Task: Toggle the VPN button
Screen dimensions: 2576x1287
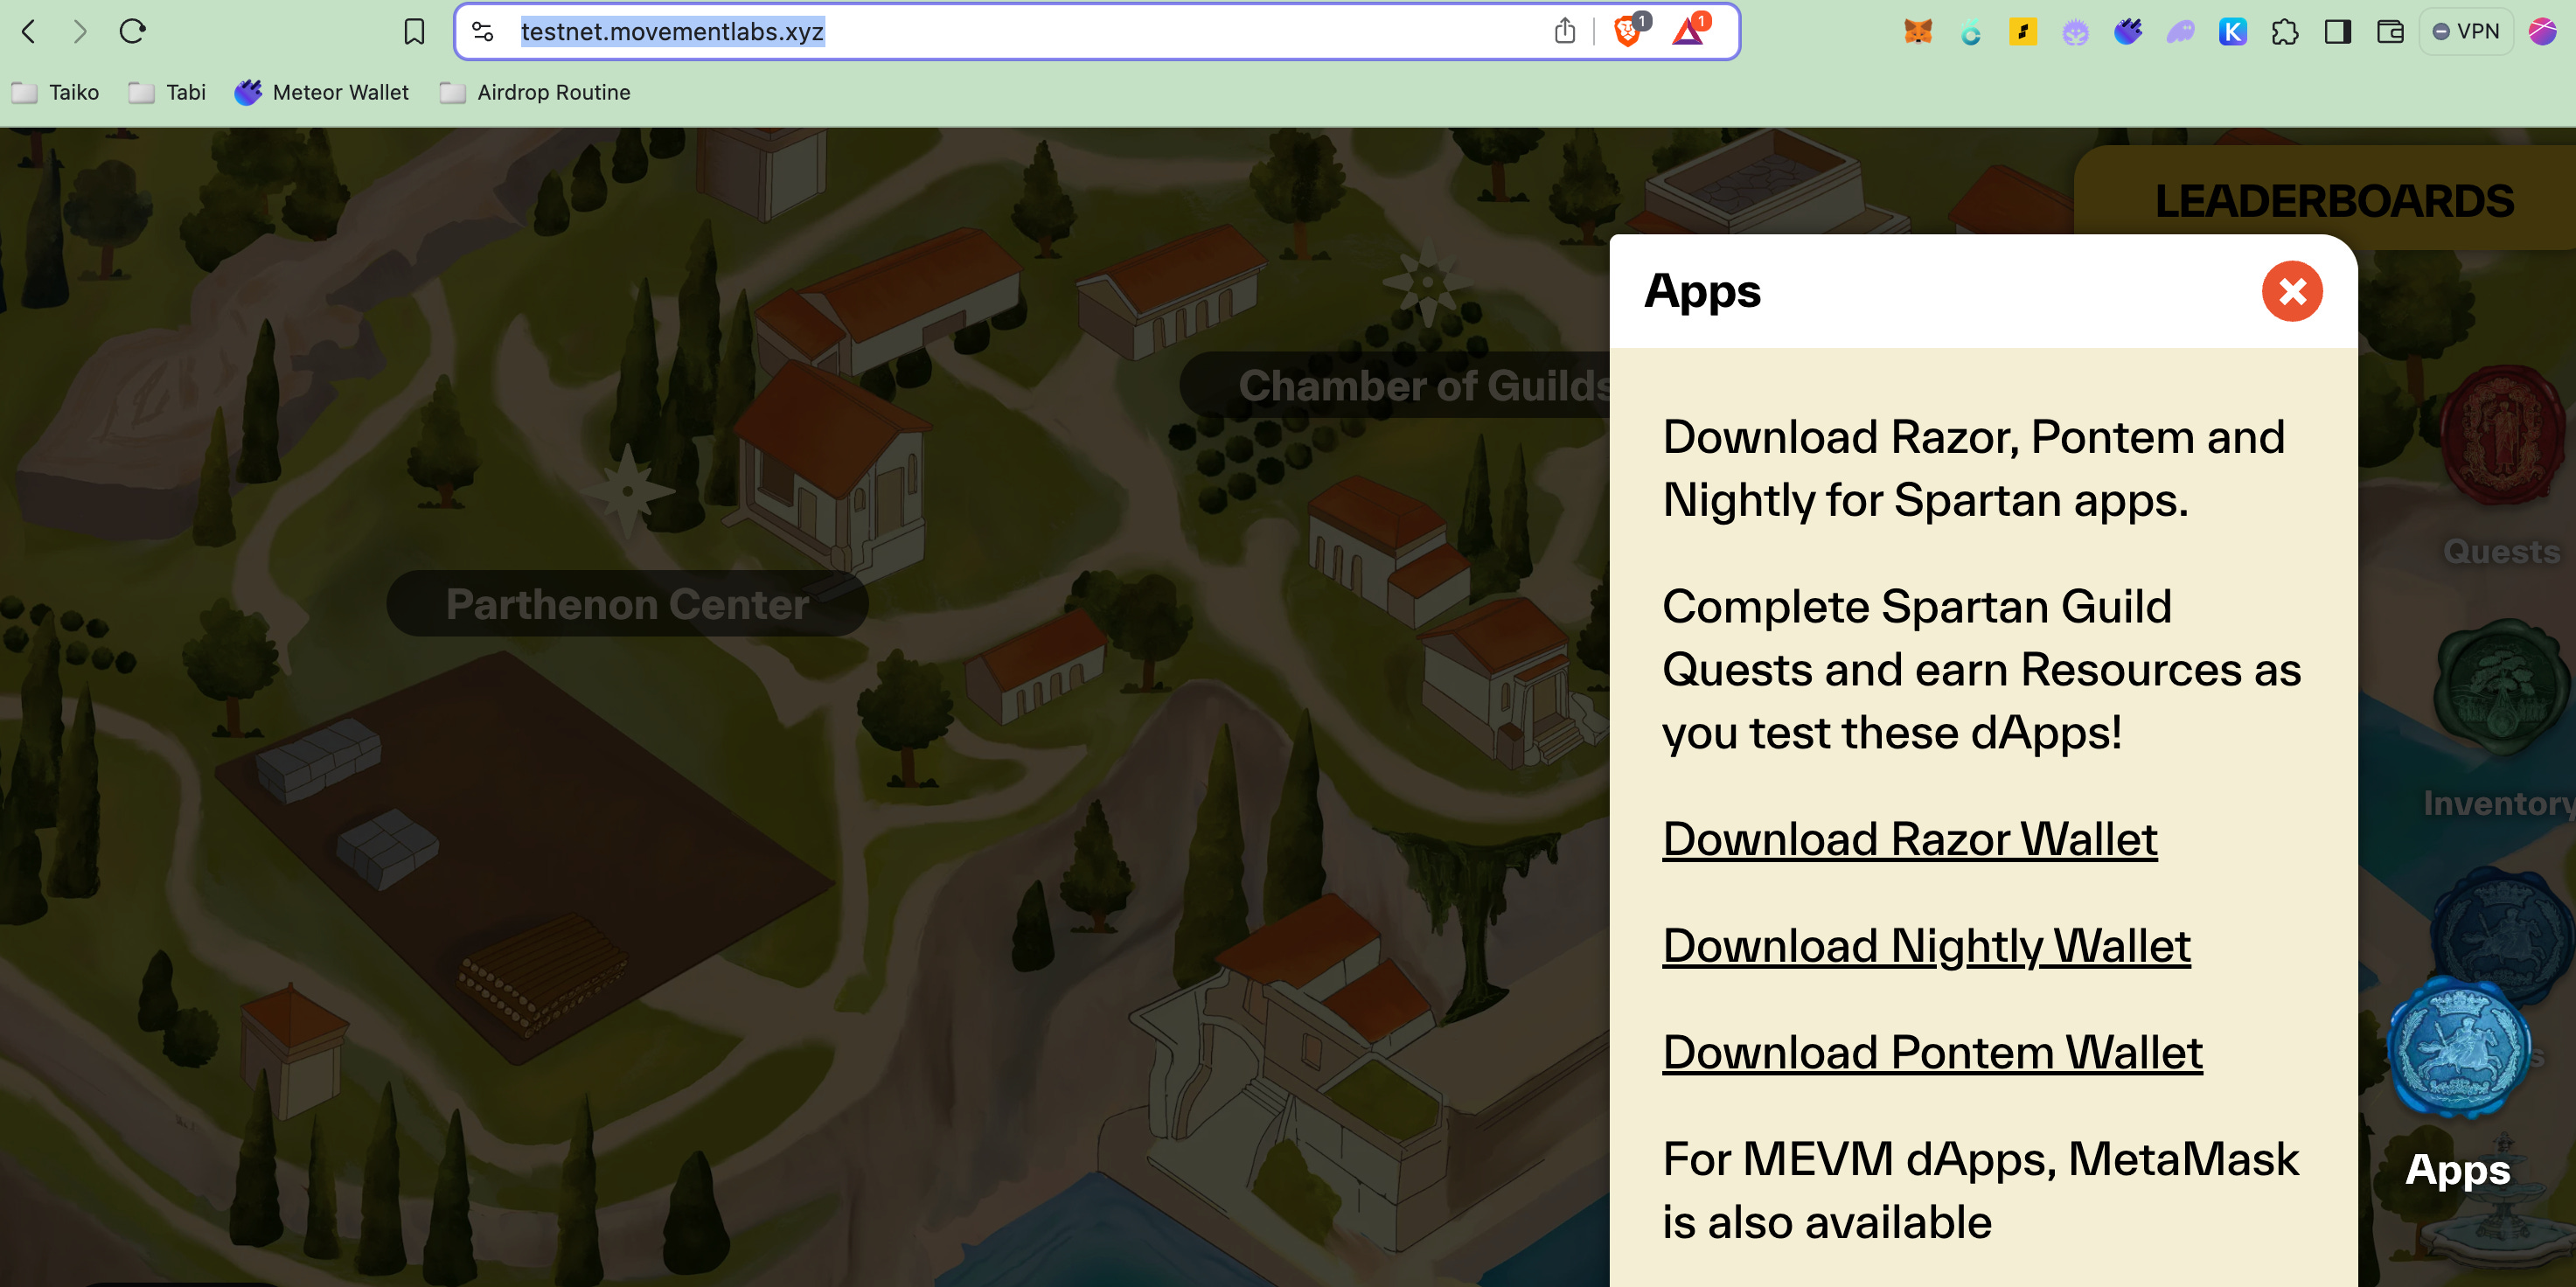Action: click(2465, 32)
